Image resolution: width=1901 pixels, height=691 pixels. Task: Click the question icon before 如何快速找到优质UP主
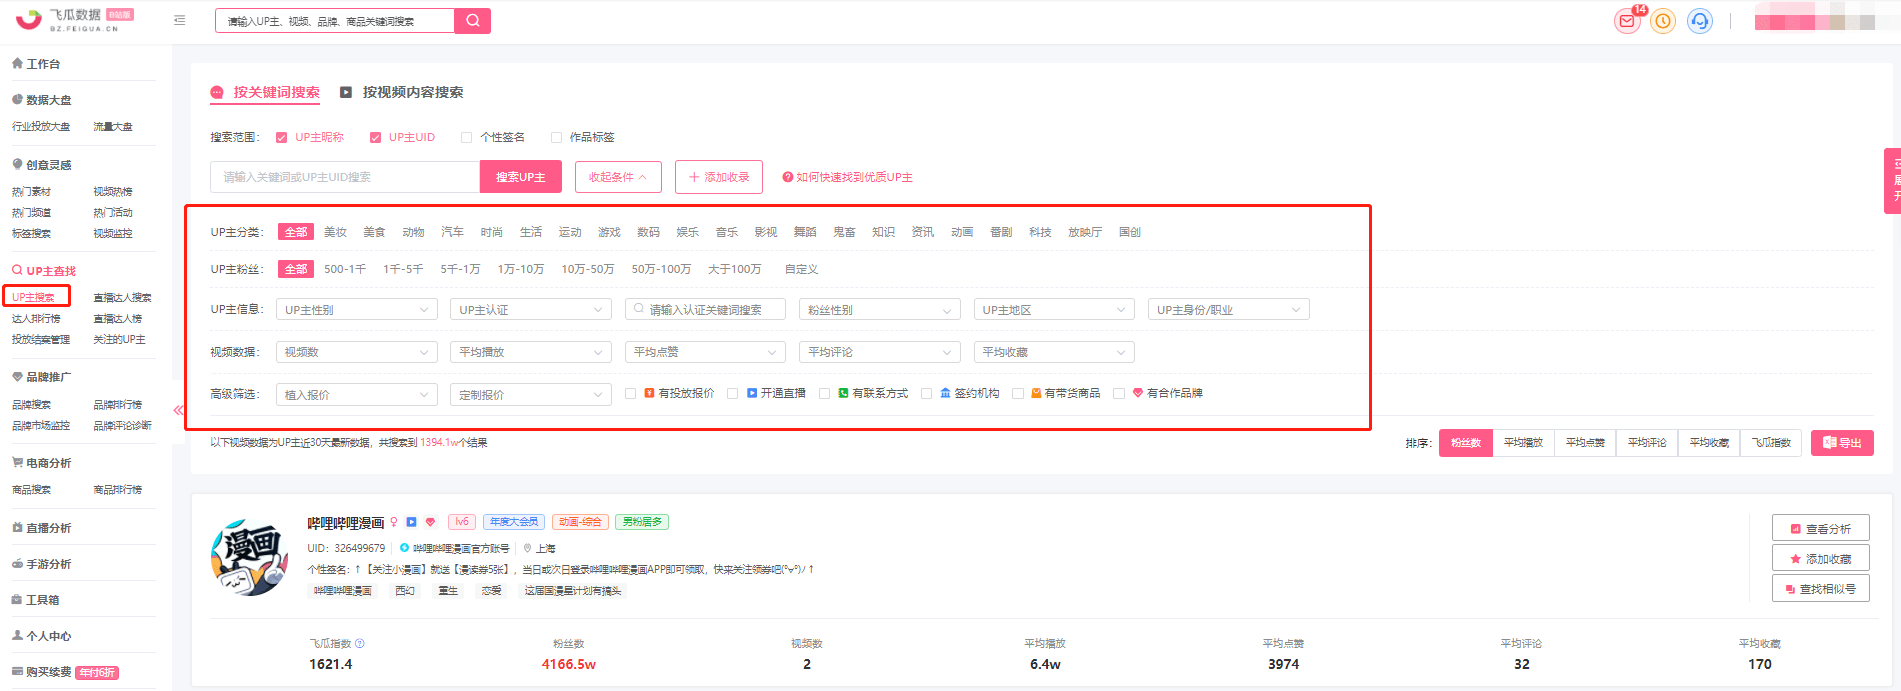coord(788,177)
